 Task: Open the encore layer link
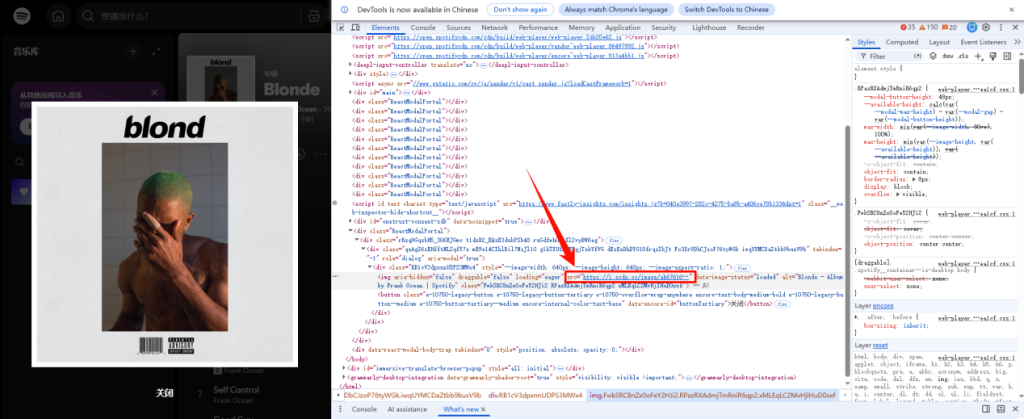(883, 305)
